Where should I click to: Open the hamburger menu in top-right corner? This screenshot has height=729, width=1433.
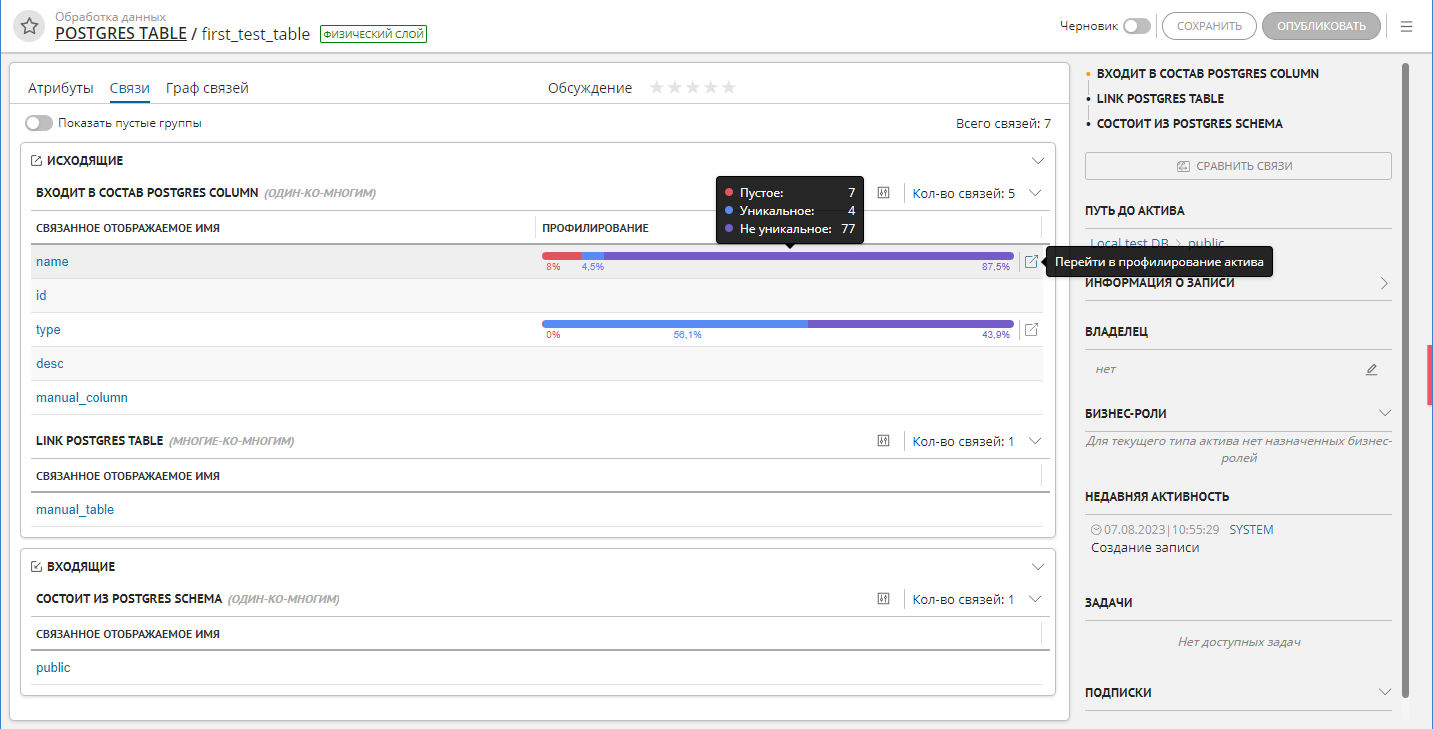[x=1406, y=26]
